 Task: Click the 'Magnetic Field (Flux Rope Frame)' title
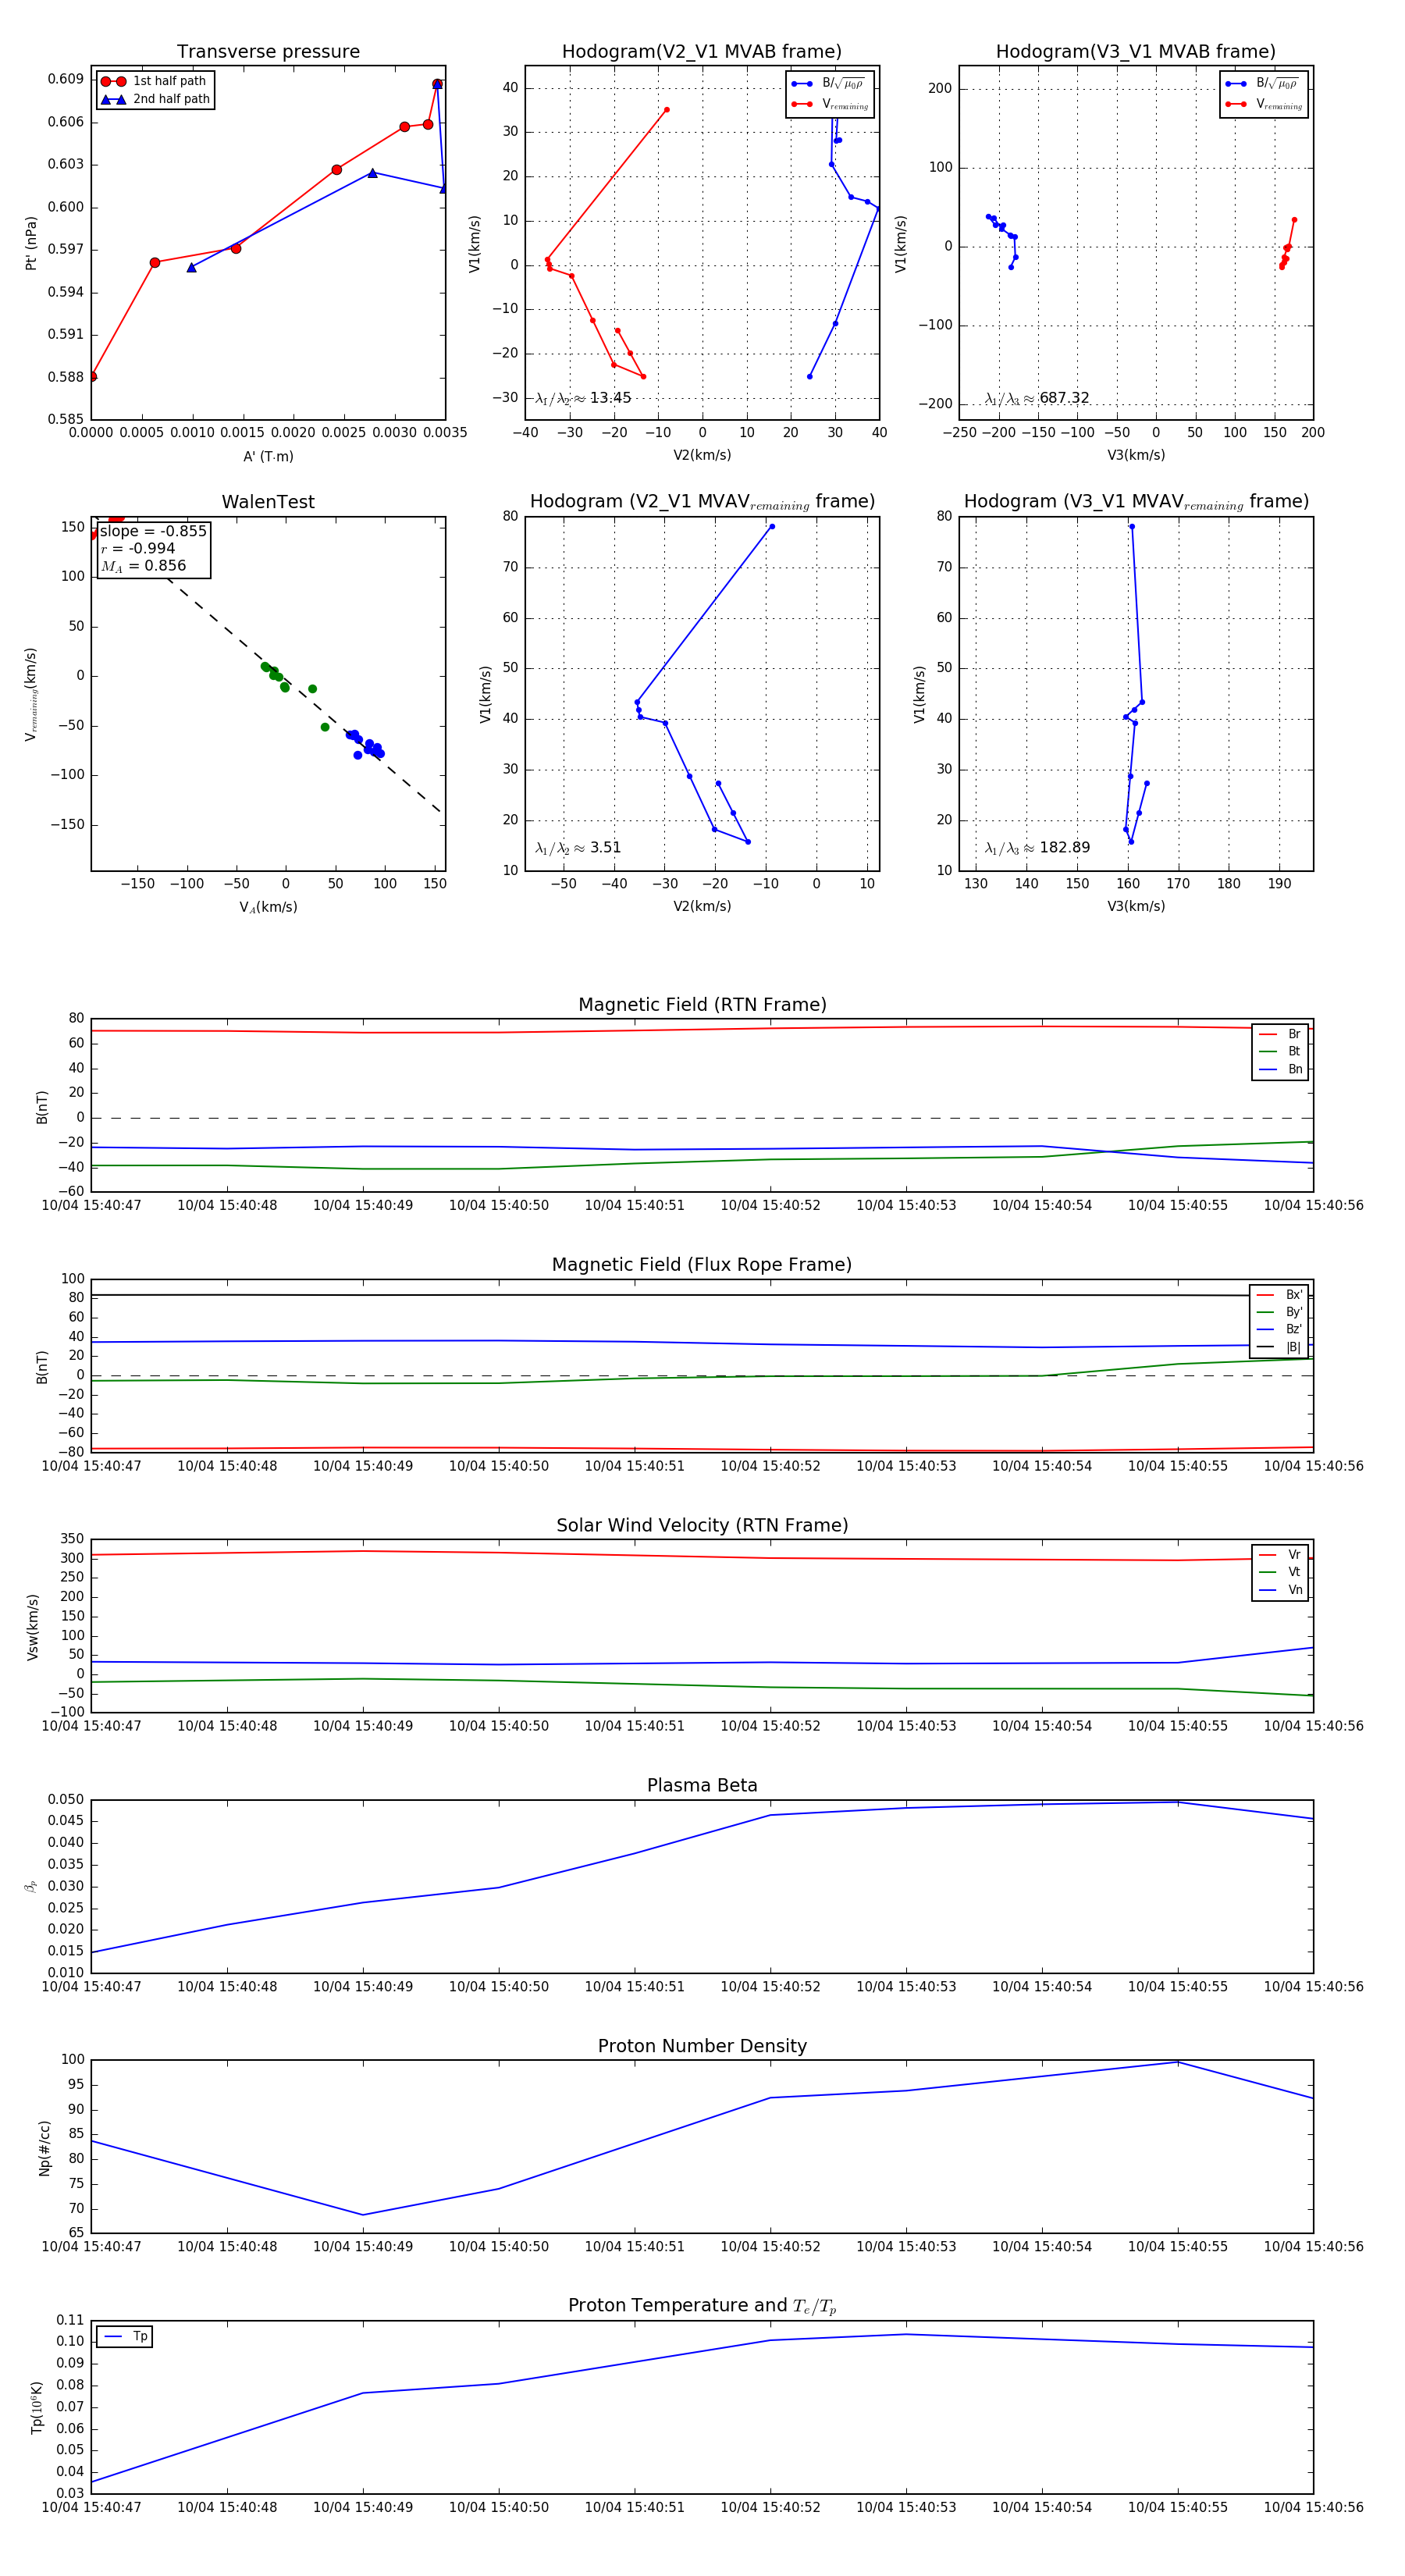(x=702, y=1265)
